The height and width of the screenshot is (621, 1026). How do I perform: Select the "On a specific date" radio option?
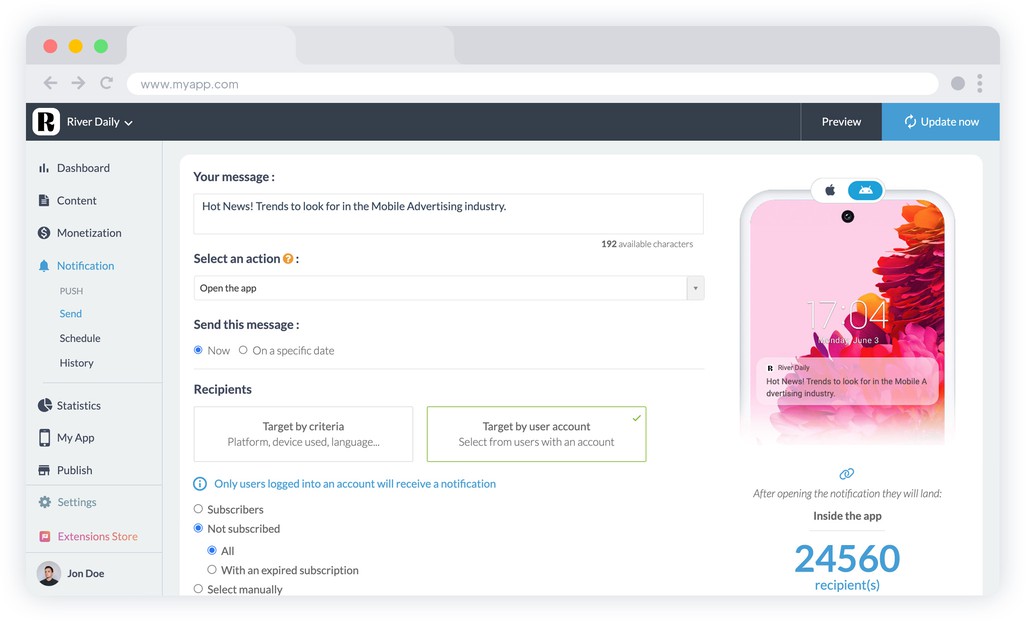pyautogui.click(x=243, y=351)
